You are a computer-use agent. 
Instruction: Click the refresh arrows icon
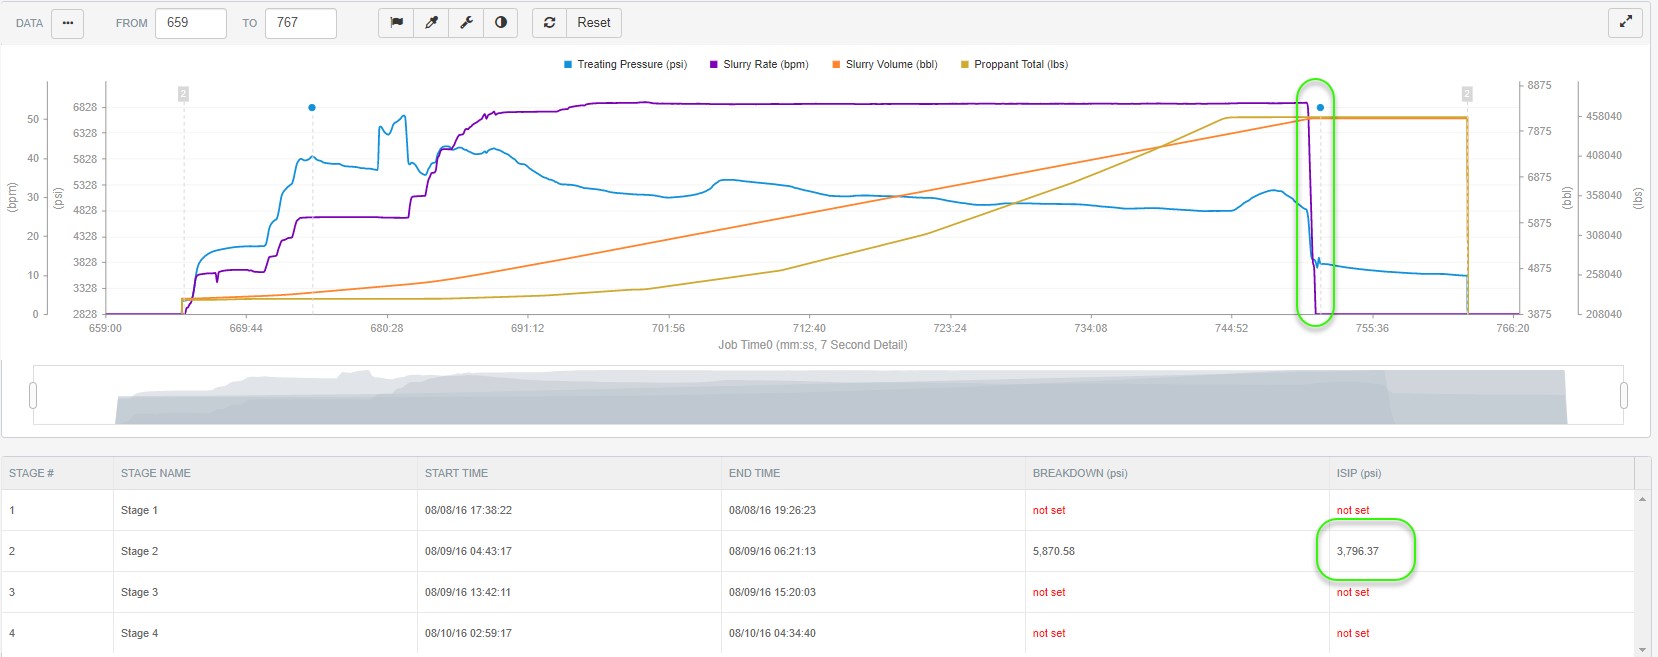pos(549,23)
